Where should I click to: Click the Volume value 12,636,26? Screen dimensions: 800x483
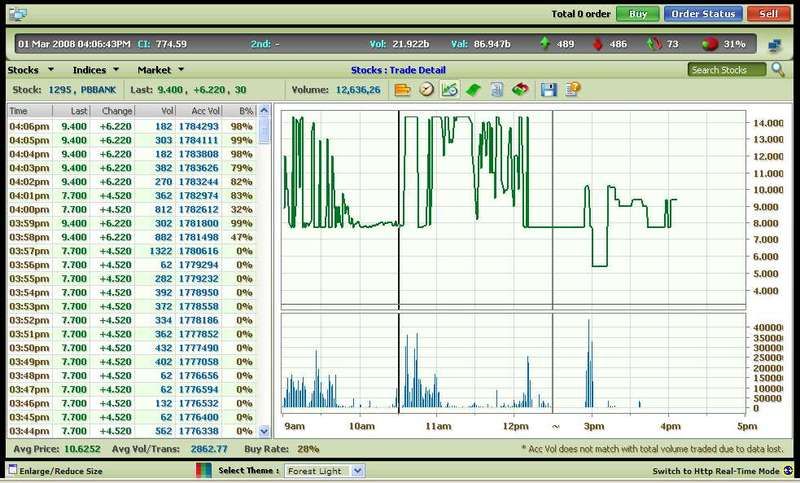pyautogui.click(x=358, y=90)
